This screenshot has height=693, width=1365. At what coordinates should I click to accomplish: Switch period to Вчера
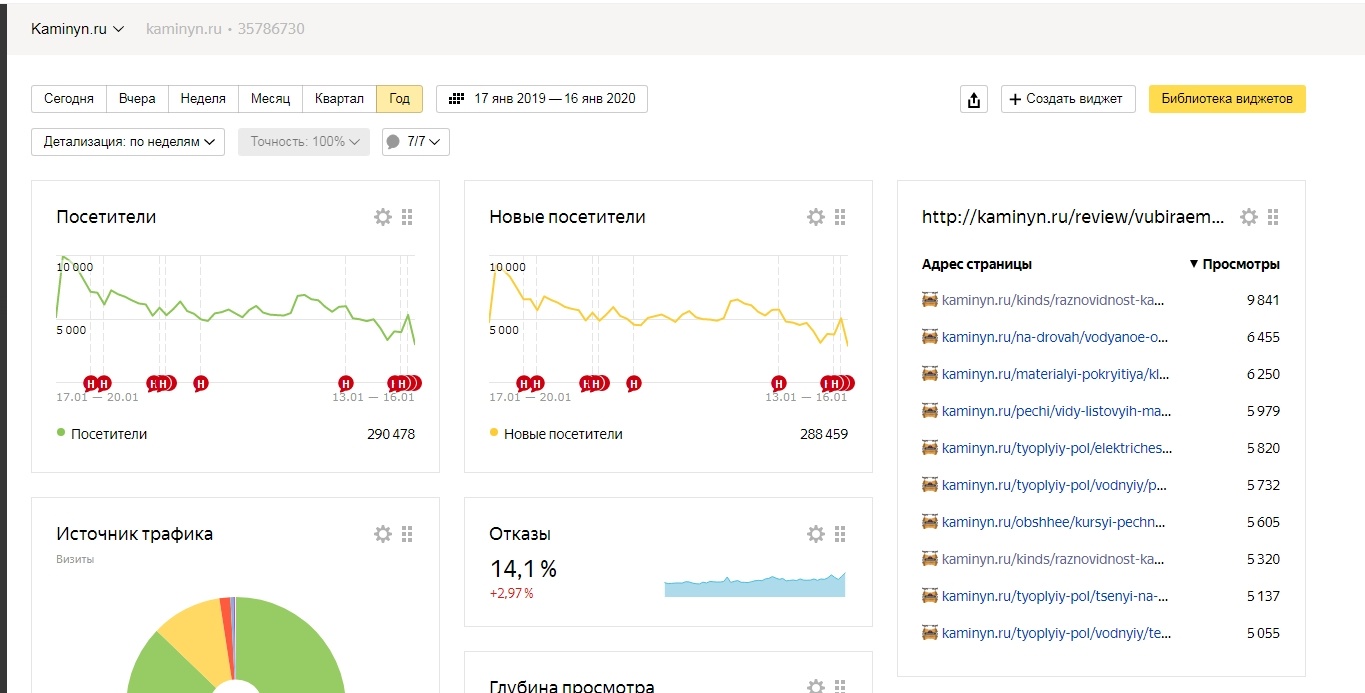coord(137,99)
